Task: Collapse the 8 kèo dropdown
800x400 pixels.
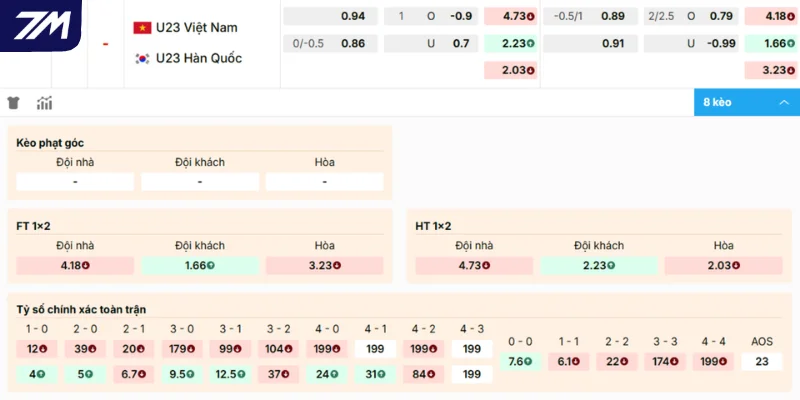Action: [746, 102]
